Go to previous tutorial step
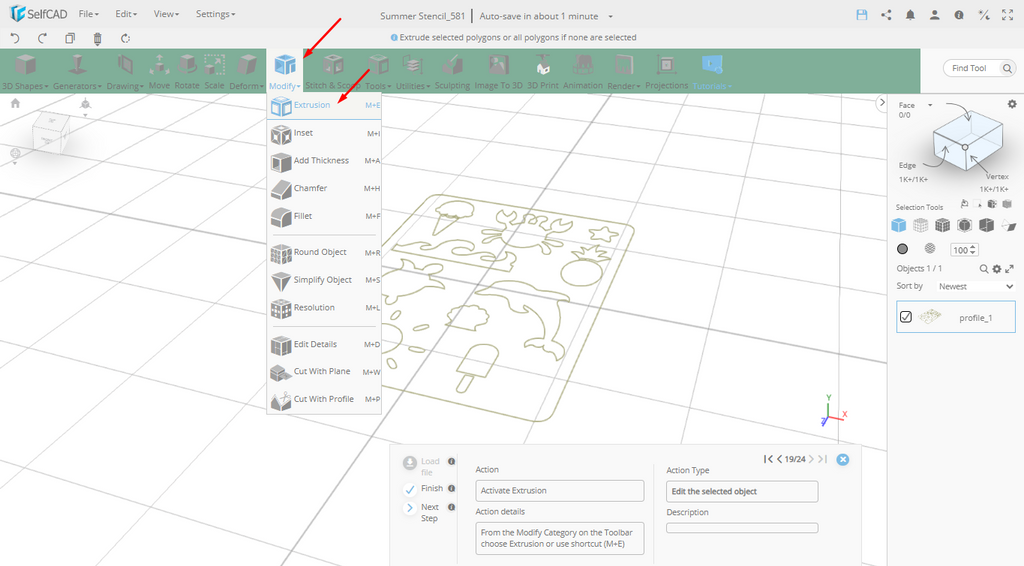1024x566 pixels. coord(779,459)
